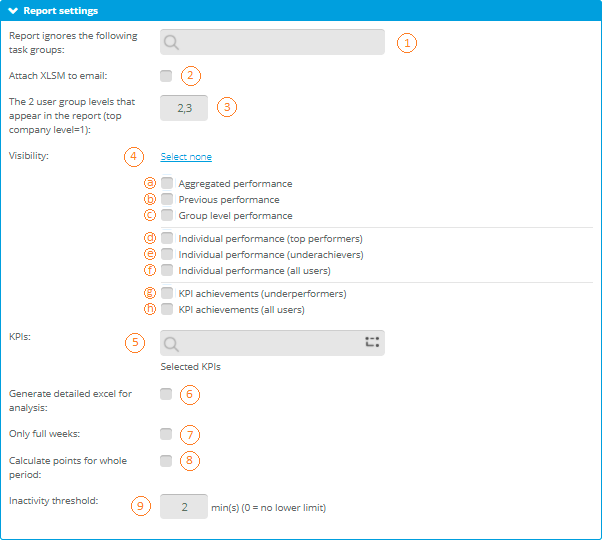Enable Group level performance checkbox
This screenshot has height=540, width=602.
pos(167,215)
